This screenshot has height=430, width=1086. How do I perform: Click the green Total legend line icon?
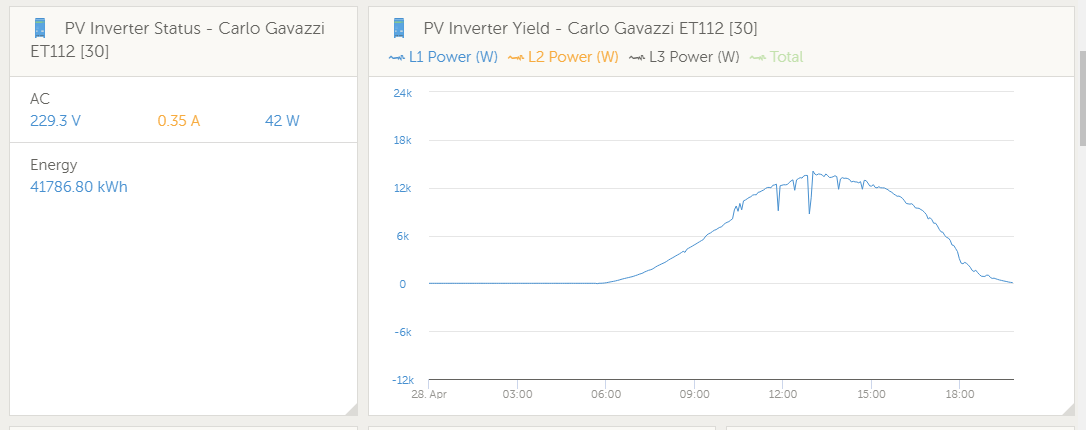coord(758,58)
